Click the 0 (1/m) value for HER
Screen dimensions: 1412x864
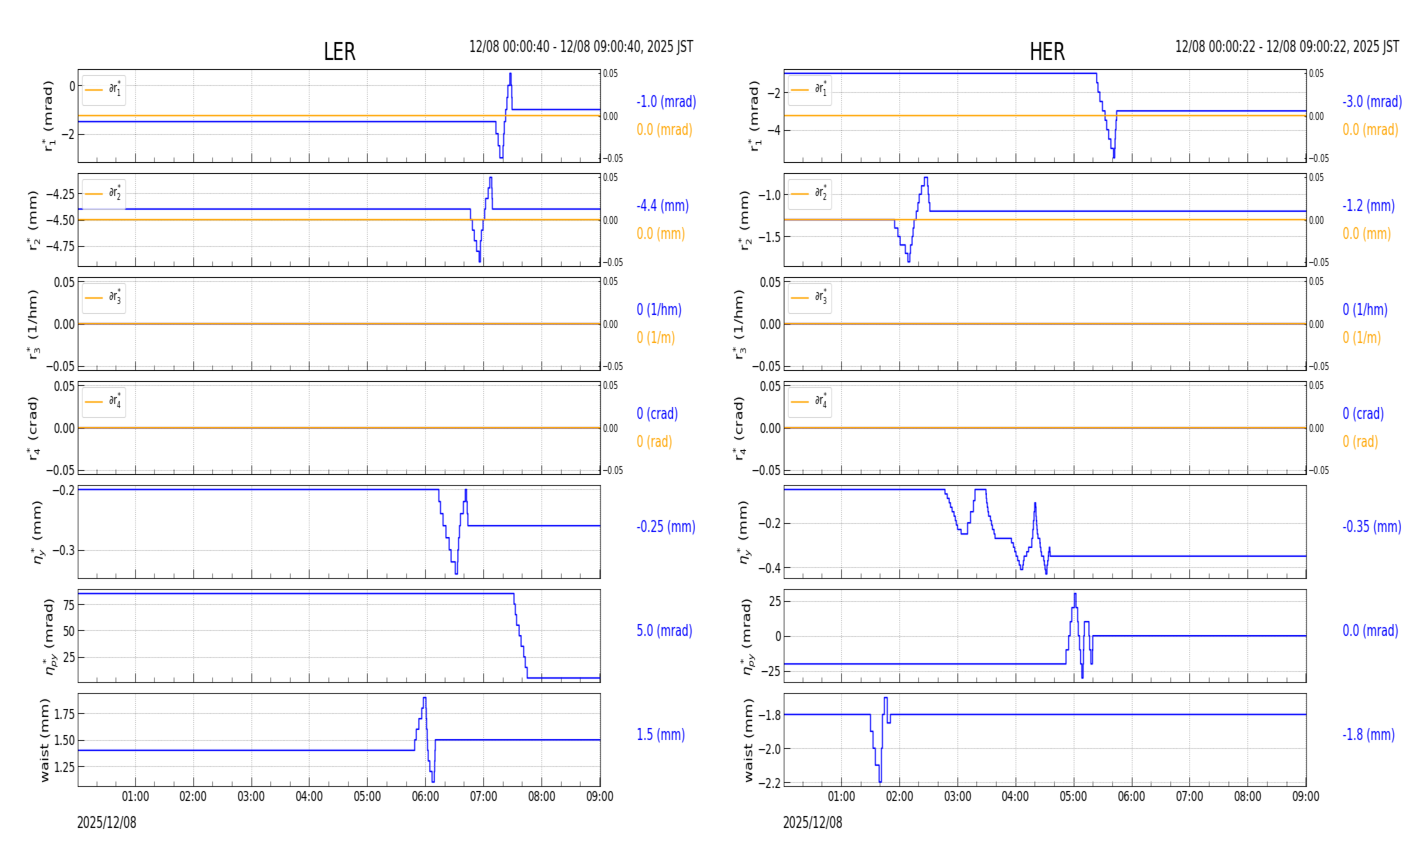(x=1362, y=338)
